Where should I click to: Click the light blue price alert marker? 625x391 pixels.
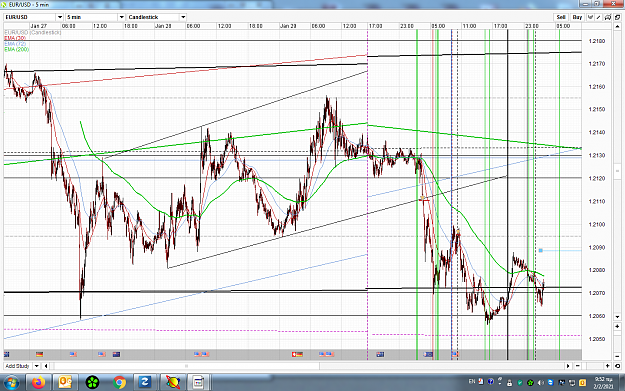[x=540, y=250]
